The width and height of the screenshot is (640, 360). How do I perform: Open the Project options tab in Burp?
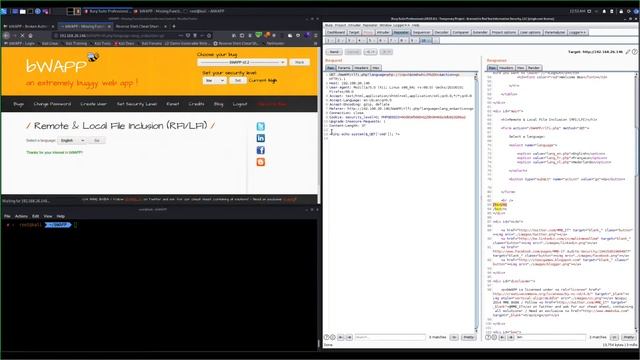[x=504, y=32]
